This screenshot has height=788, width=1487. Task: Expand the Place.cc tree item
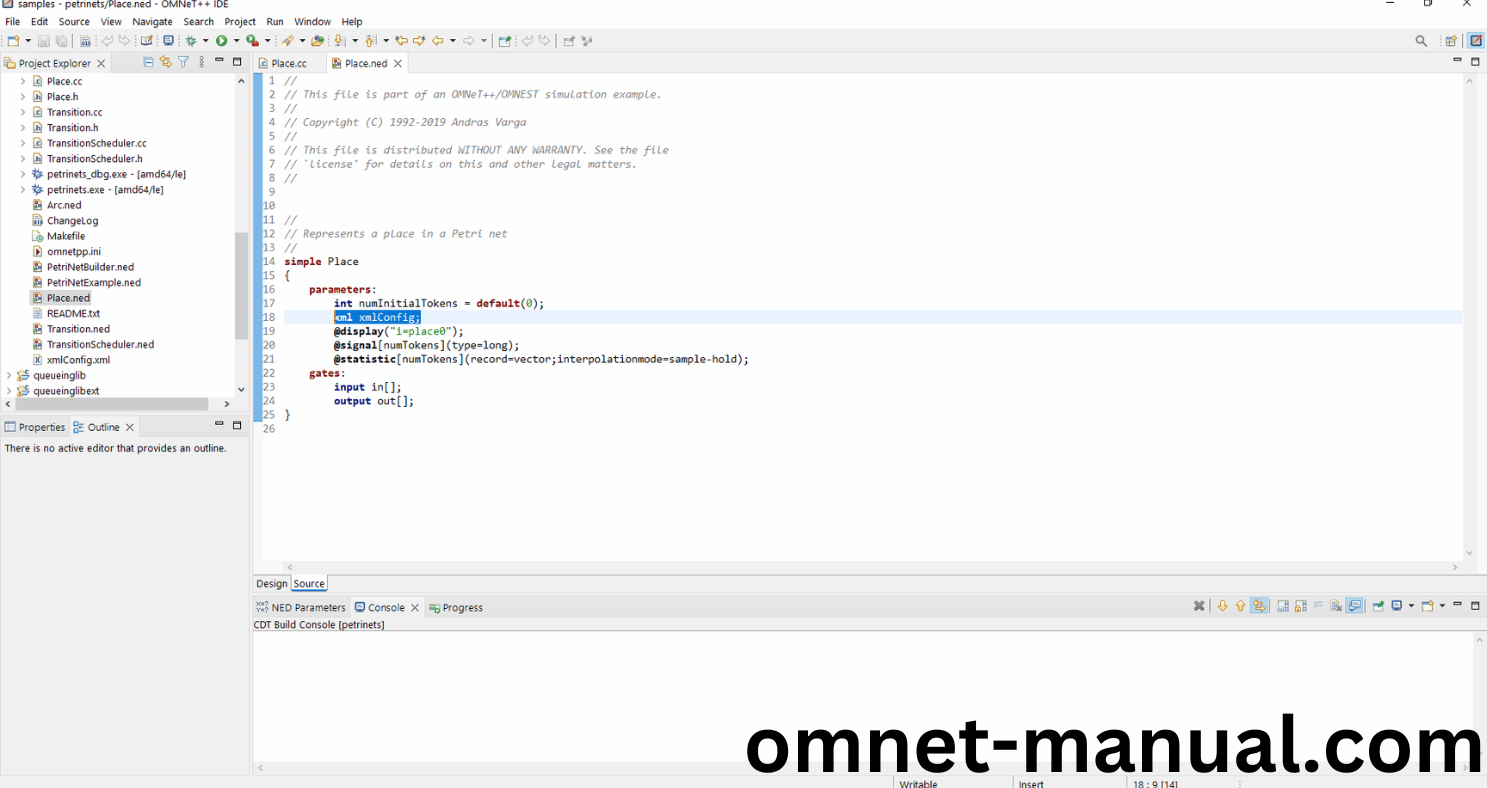[x=23, y=81]
